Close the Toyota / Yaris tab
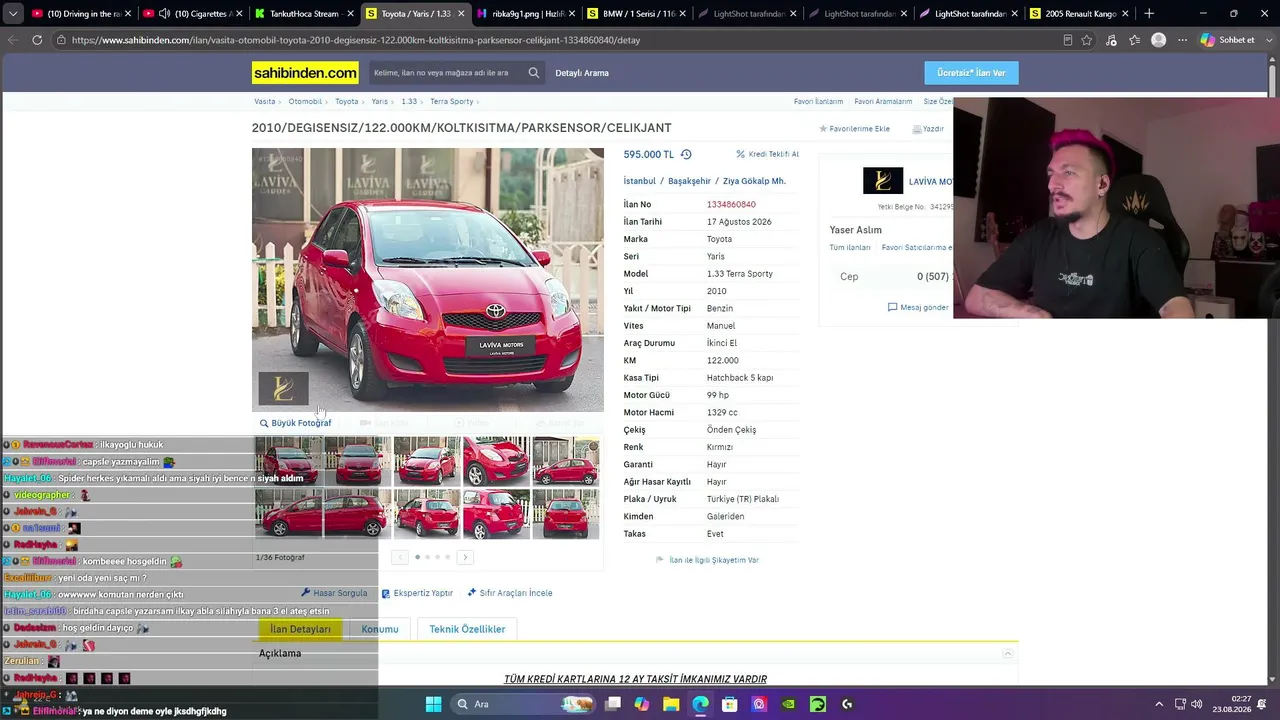1280x720 pixels. (460, 14)
